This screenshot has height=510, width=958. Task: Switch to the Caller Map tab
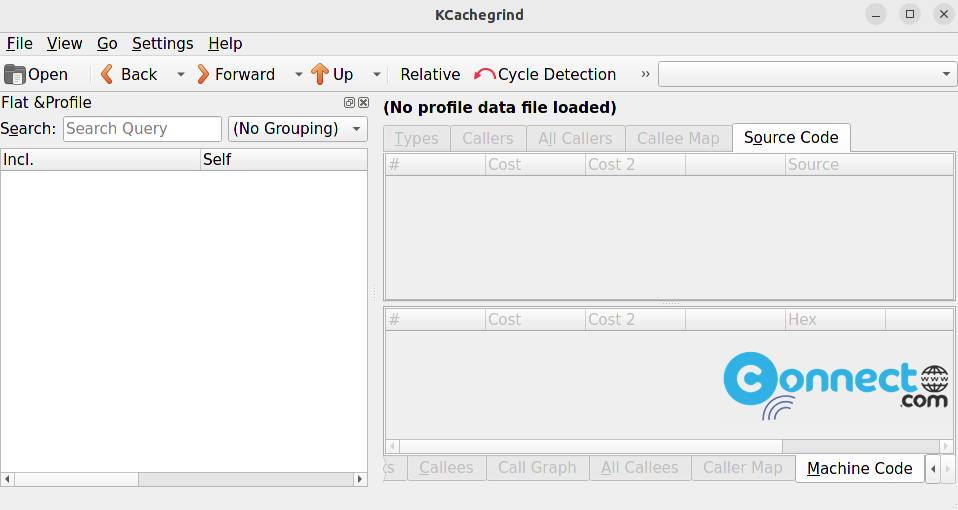pos(742,468)
